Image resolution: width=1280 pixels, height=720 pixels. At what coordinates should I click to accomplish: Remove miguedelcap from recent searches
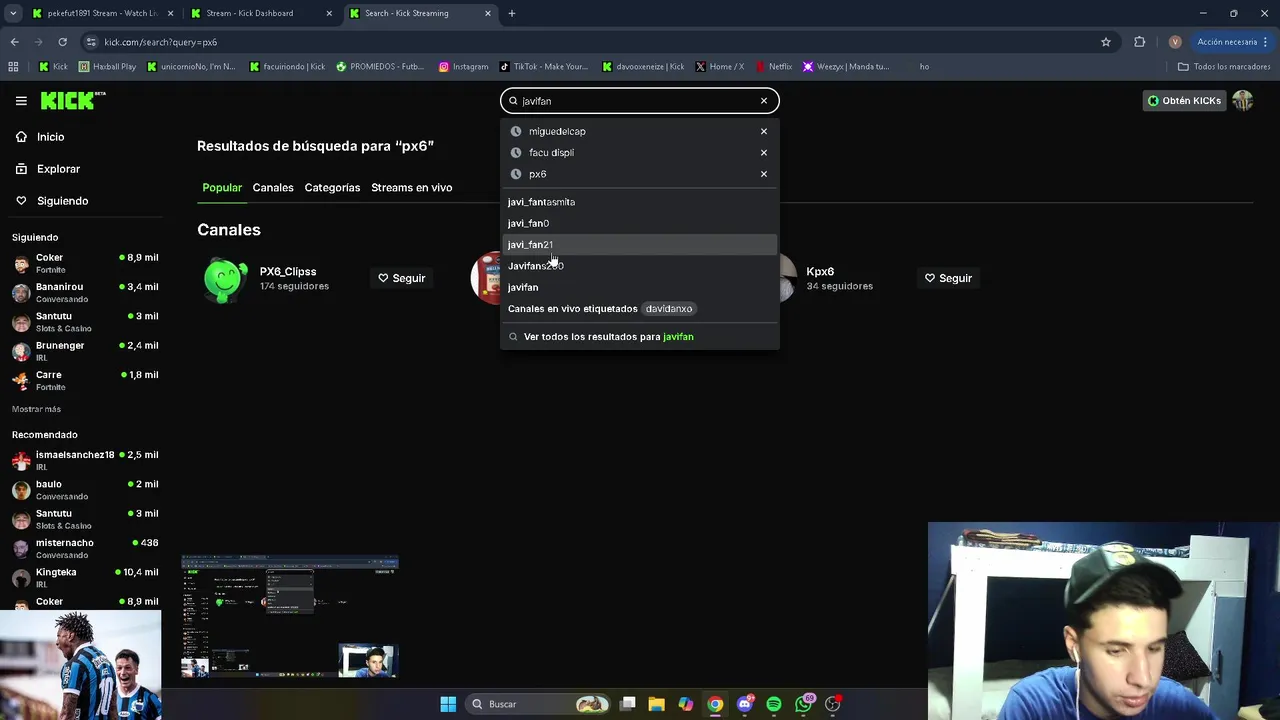[x=764, y=131]
